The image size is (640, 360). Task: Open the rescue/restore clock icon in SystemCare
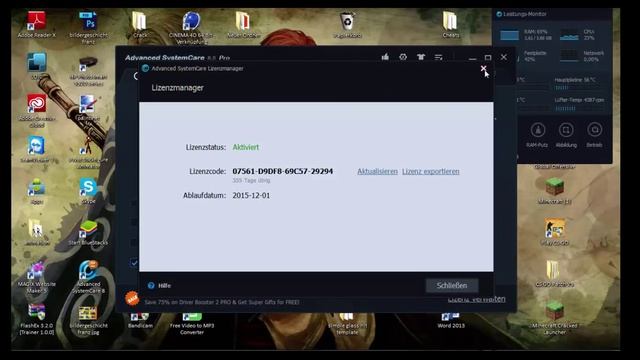click(403, 57)
